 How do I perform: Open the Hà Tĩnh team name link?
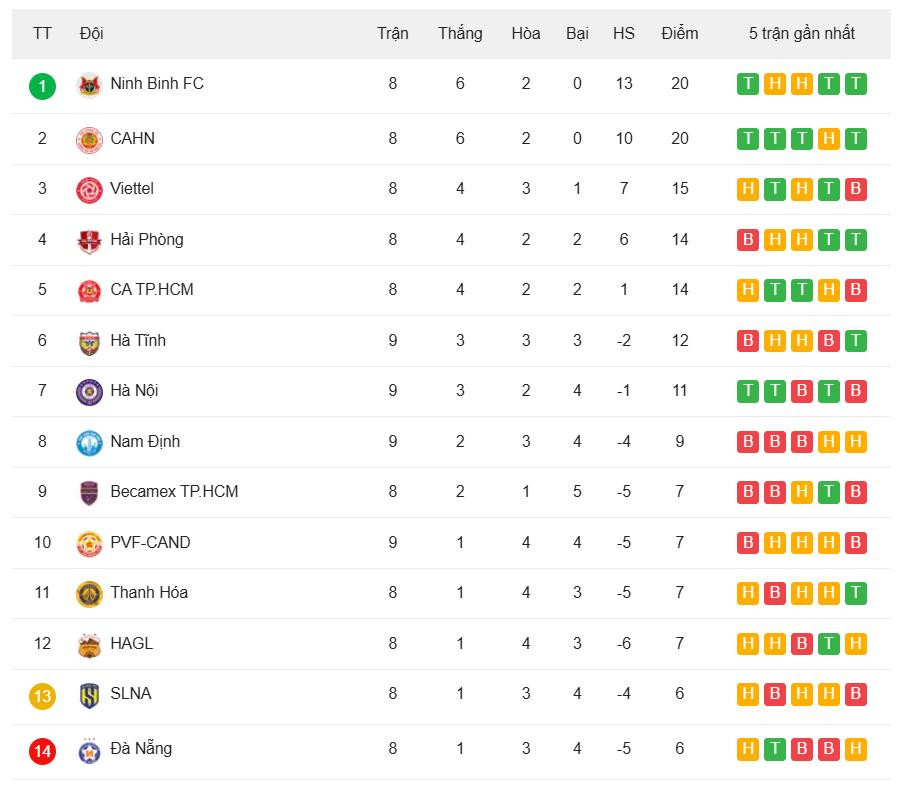coord(138,340)
